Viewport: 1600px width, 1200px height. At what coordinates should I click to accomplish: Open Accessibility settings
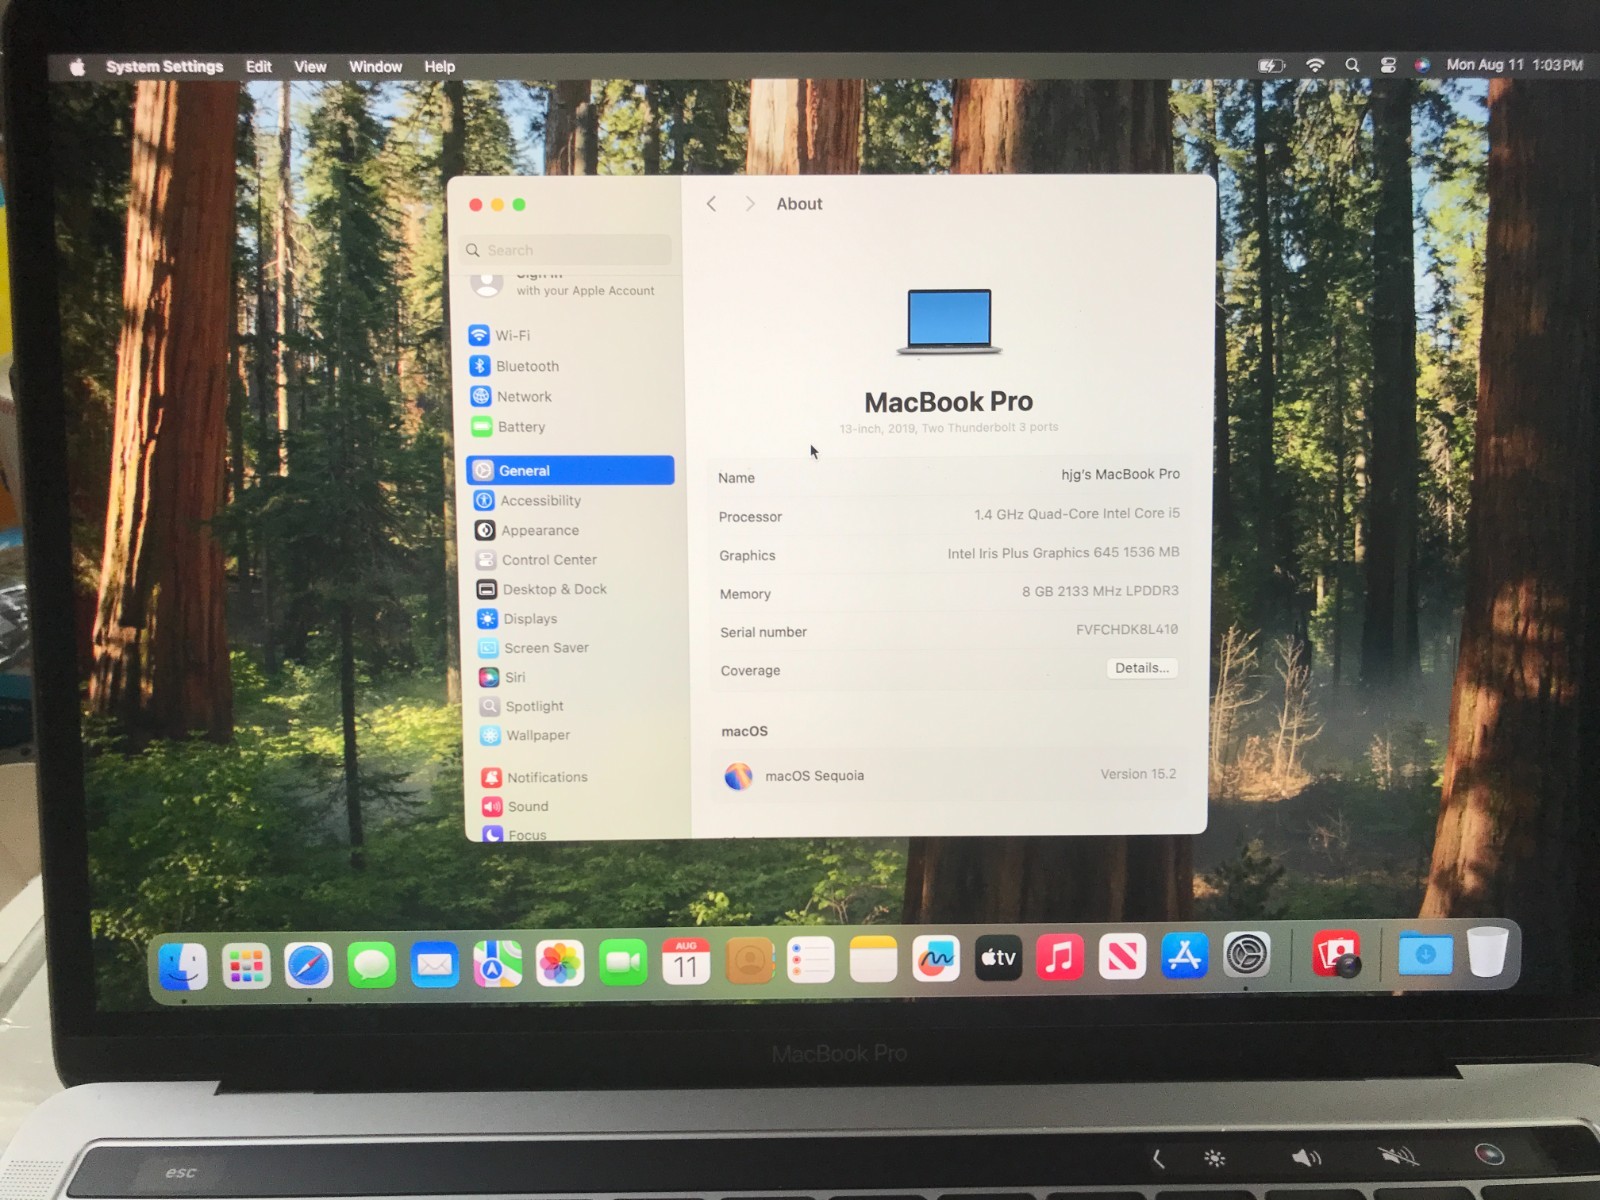click(541, 501)
